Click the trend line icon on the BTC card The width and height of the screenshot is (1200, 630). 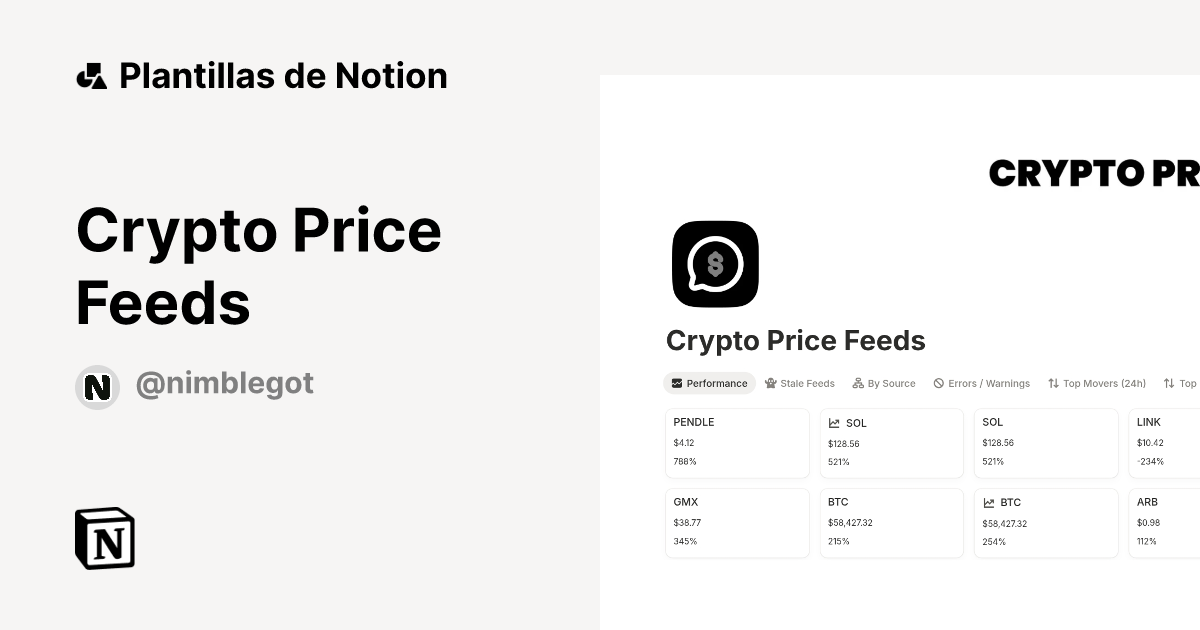(x=988, y=503)
